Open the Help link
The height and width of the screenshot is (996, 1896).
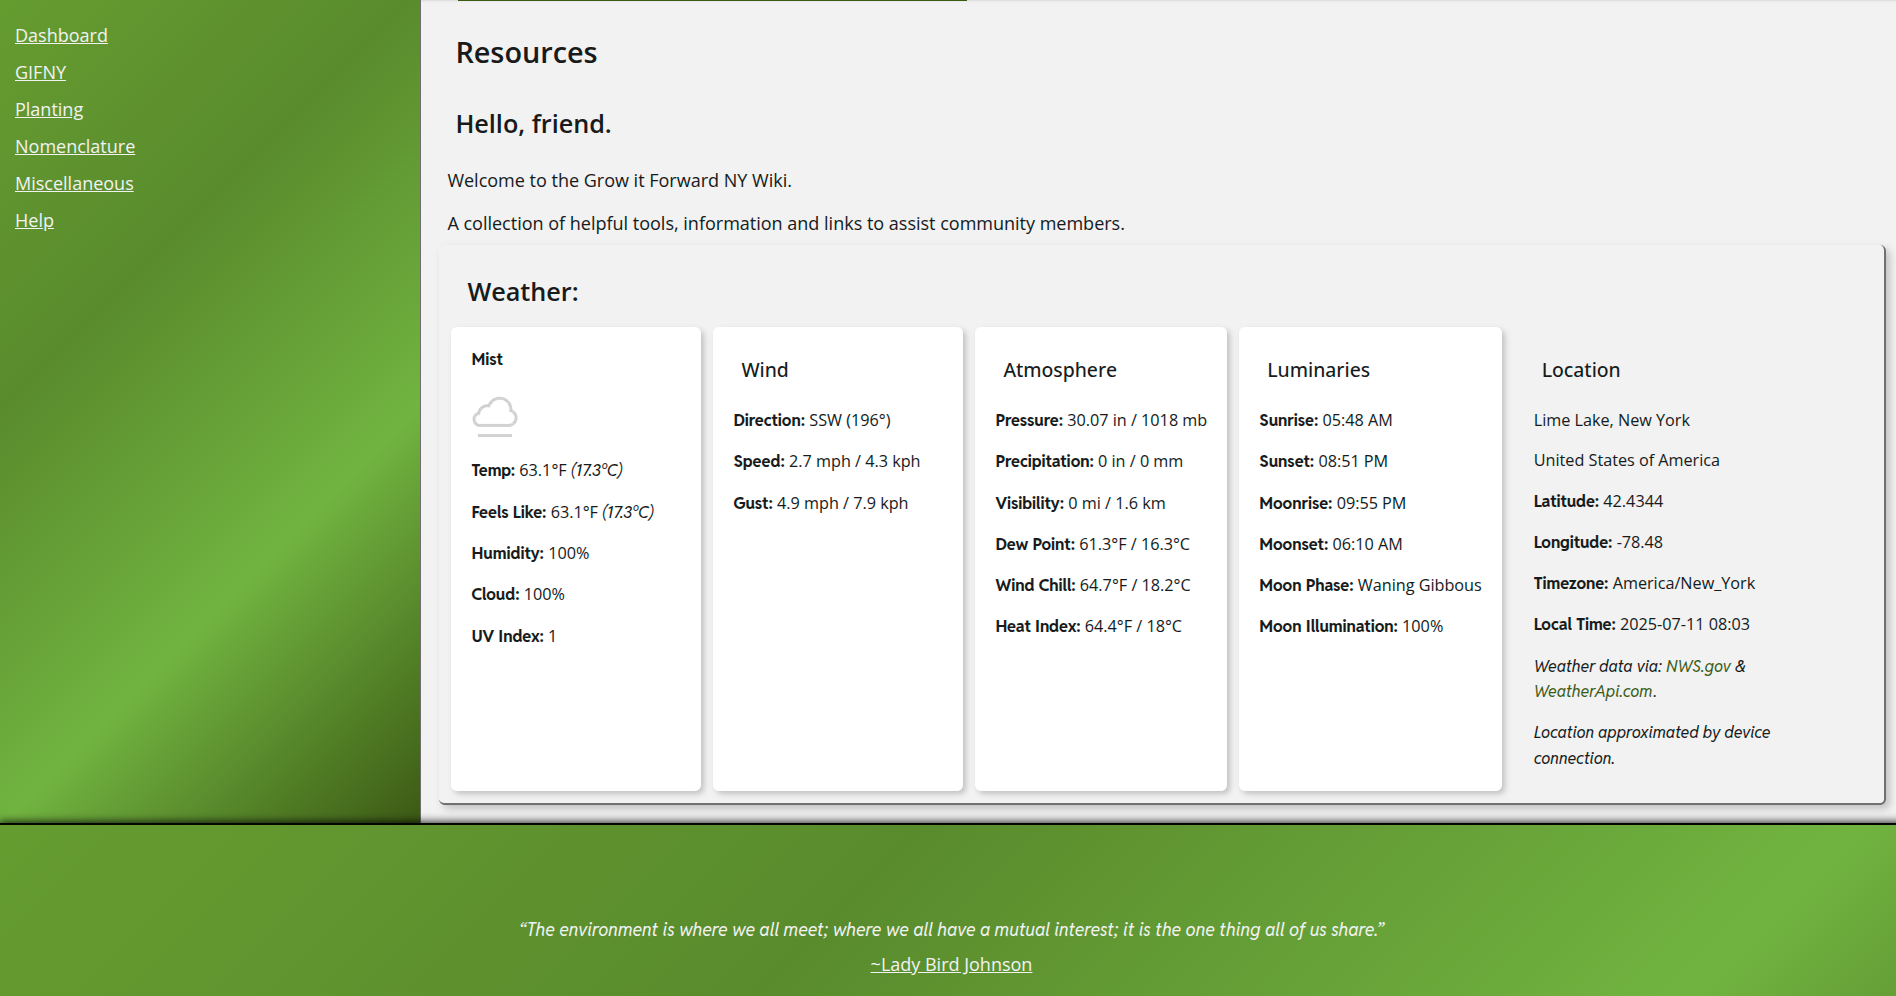tap(34, 221)
